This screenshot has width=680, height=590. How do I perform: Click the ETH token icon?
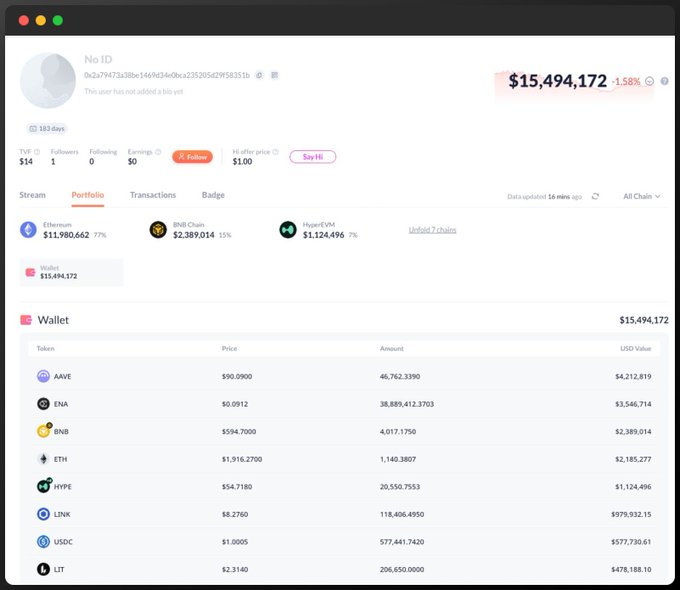coord(43,459)
